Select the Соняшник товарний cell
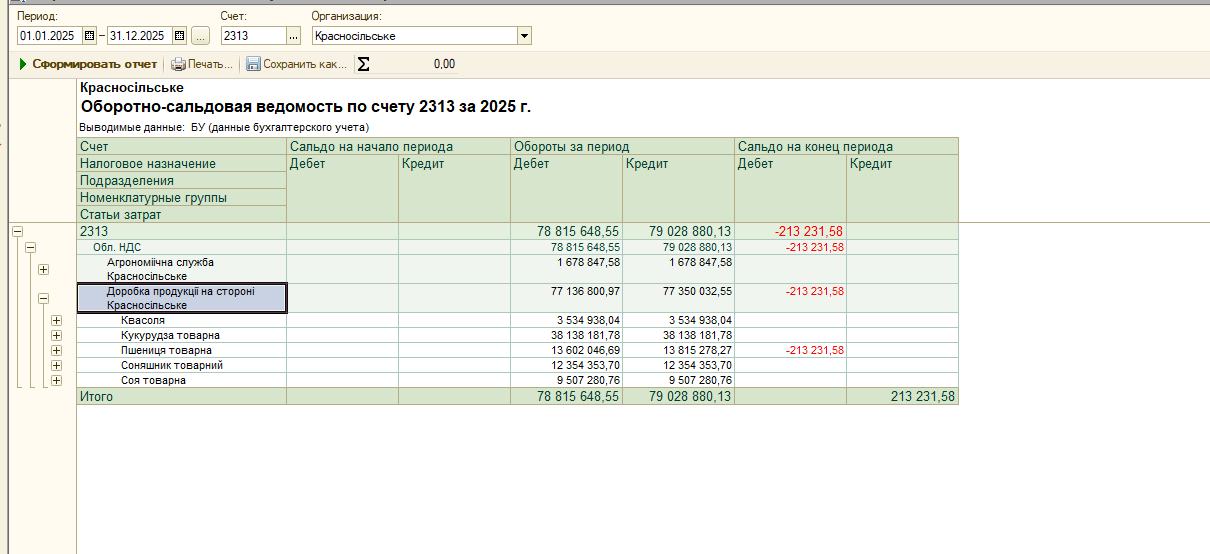The height and width of the screenshot is (554, 1210). [x=182, y=365]
